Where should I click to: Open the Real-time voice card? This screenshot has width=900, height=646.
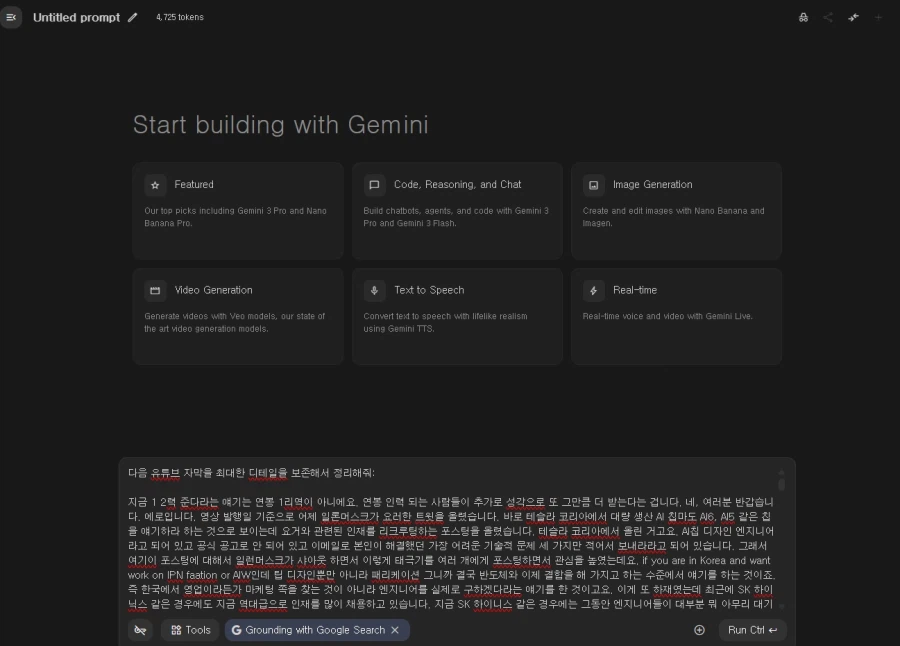pos(676,316)
